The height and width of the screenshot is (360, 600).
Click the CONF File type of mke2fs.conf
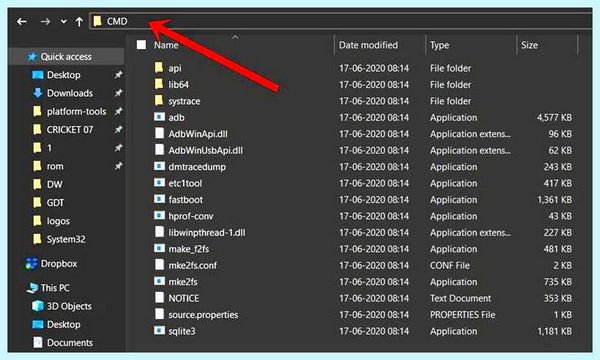450,266
